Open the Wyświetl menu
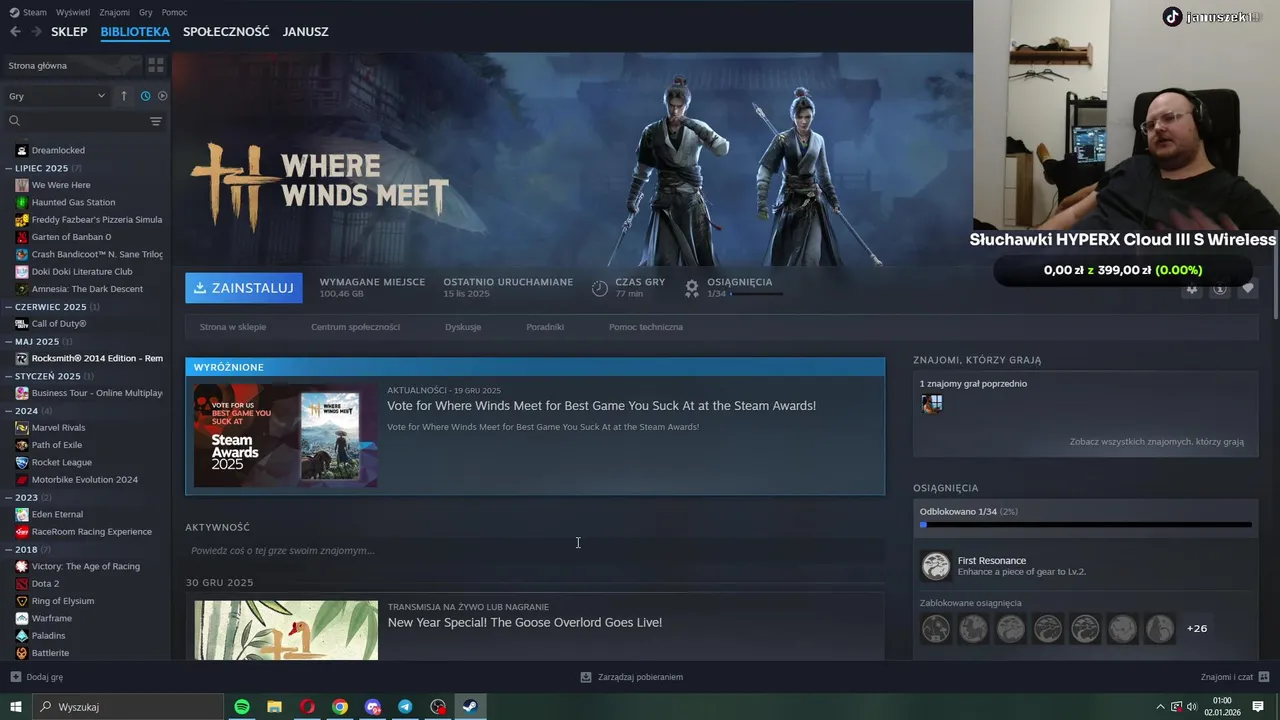1280x720 pixels. pos(73,12)
